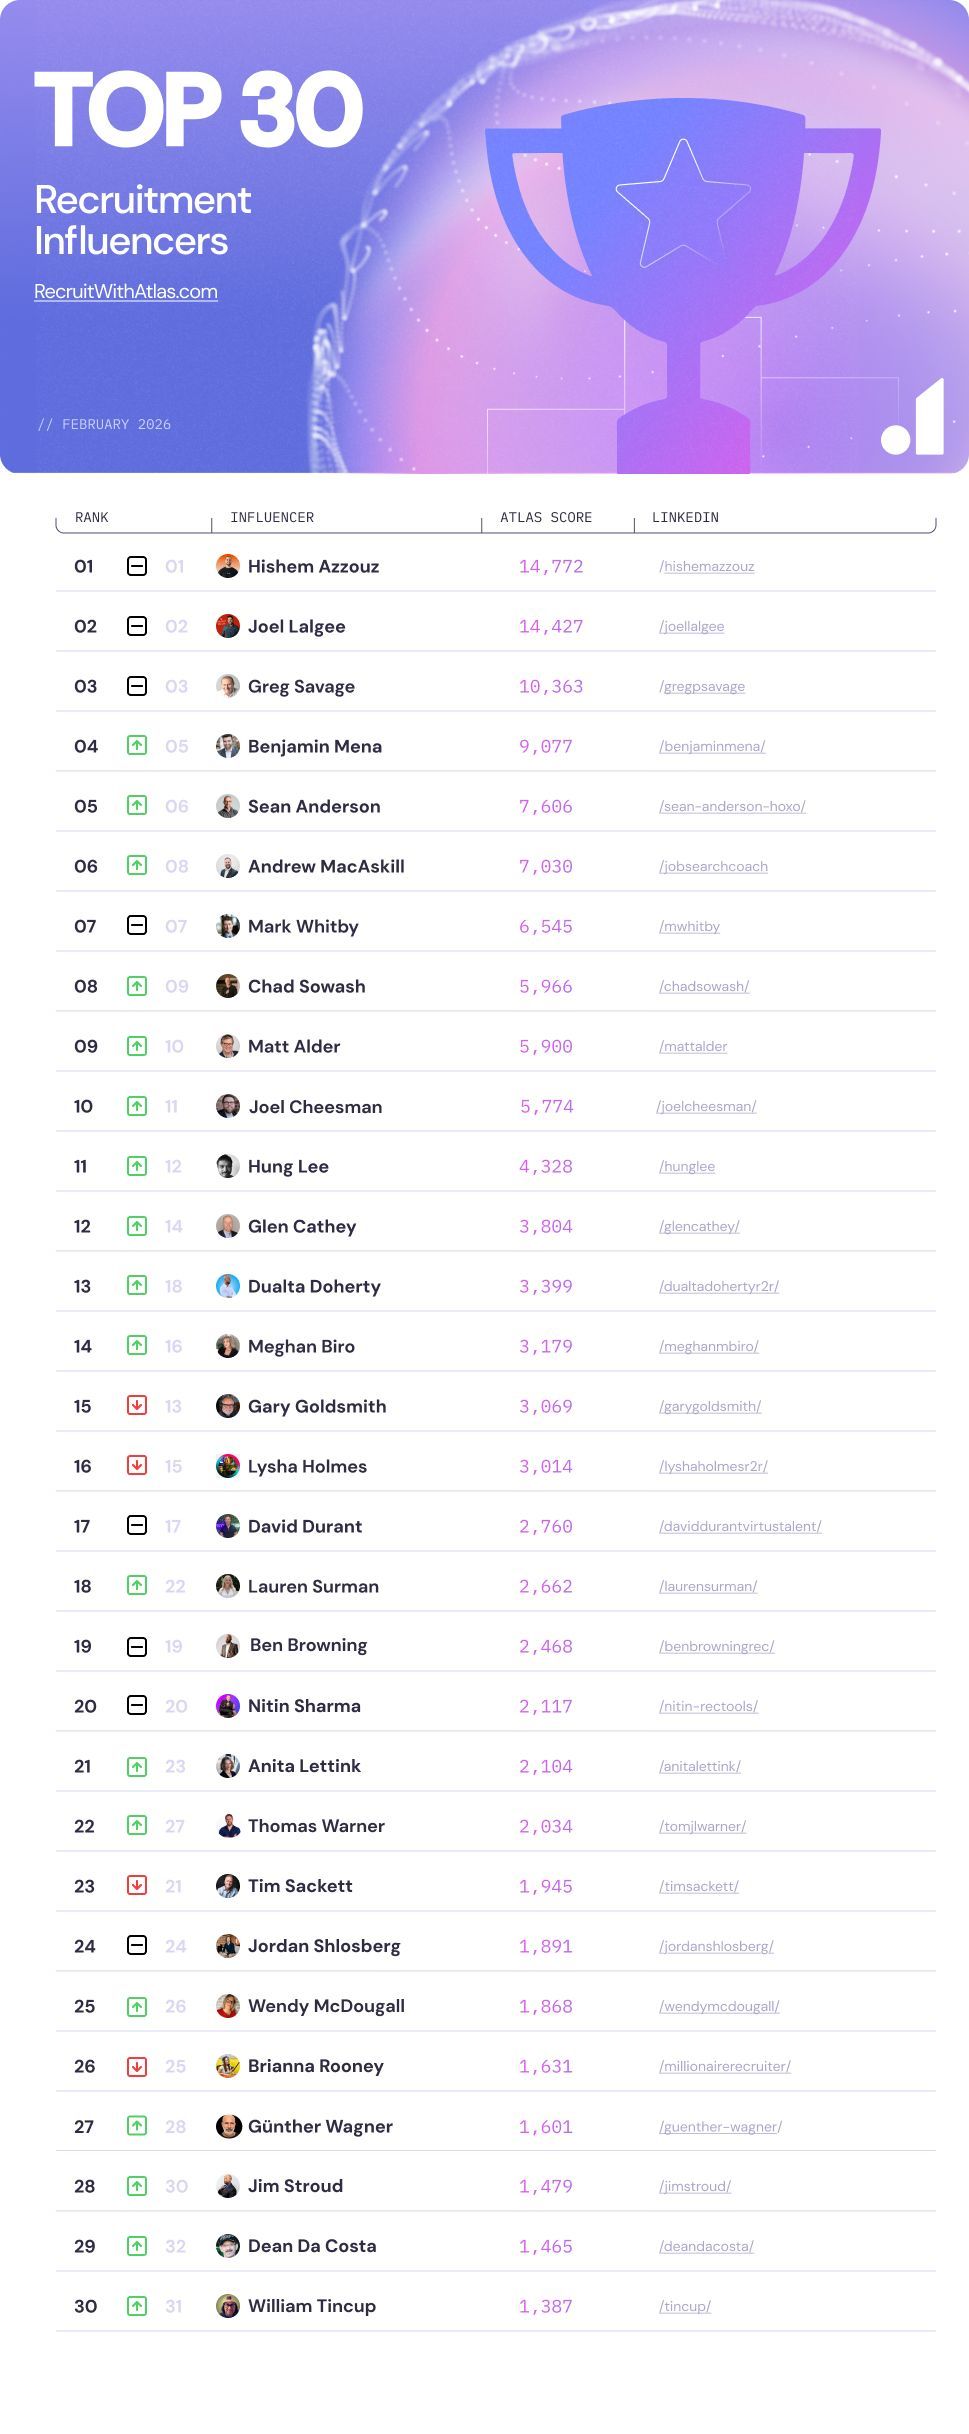The image size is (969, 2434).
Task: Click the red down arrow beside Tim Sackett
Action: click(x=137, y=1886)
